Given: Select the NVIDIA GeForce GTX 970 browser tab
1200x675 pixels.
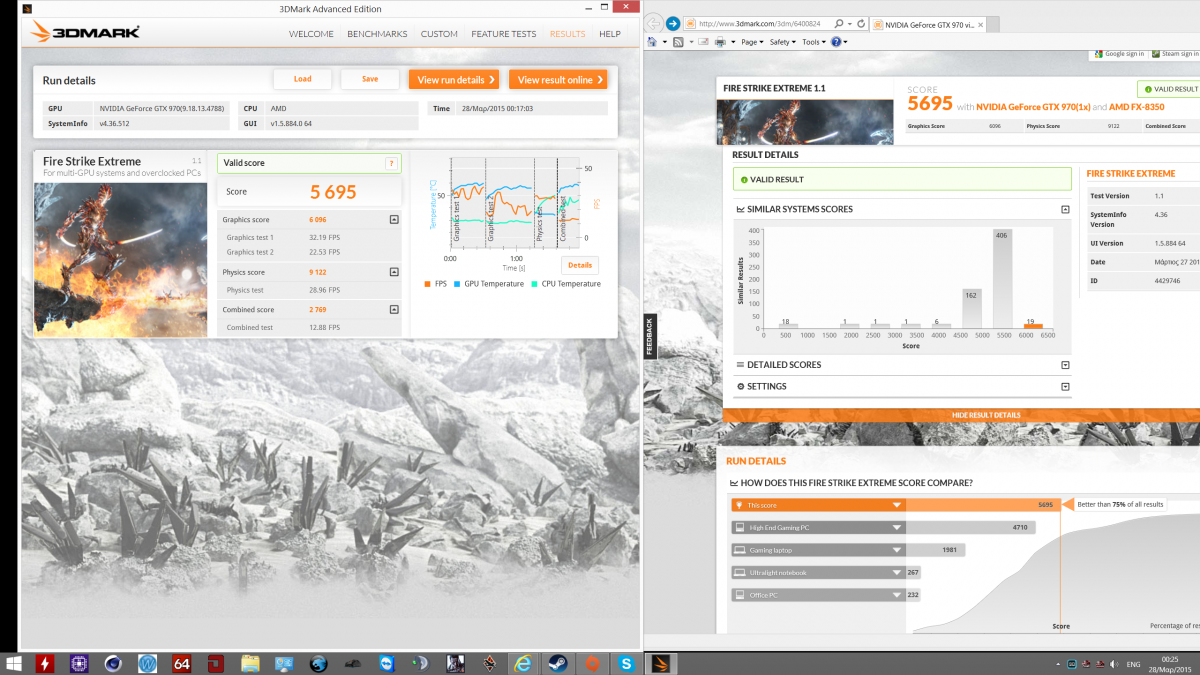Looking at the screenshot, I should pyautogui.click(x=928, y=23).
